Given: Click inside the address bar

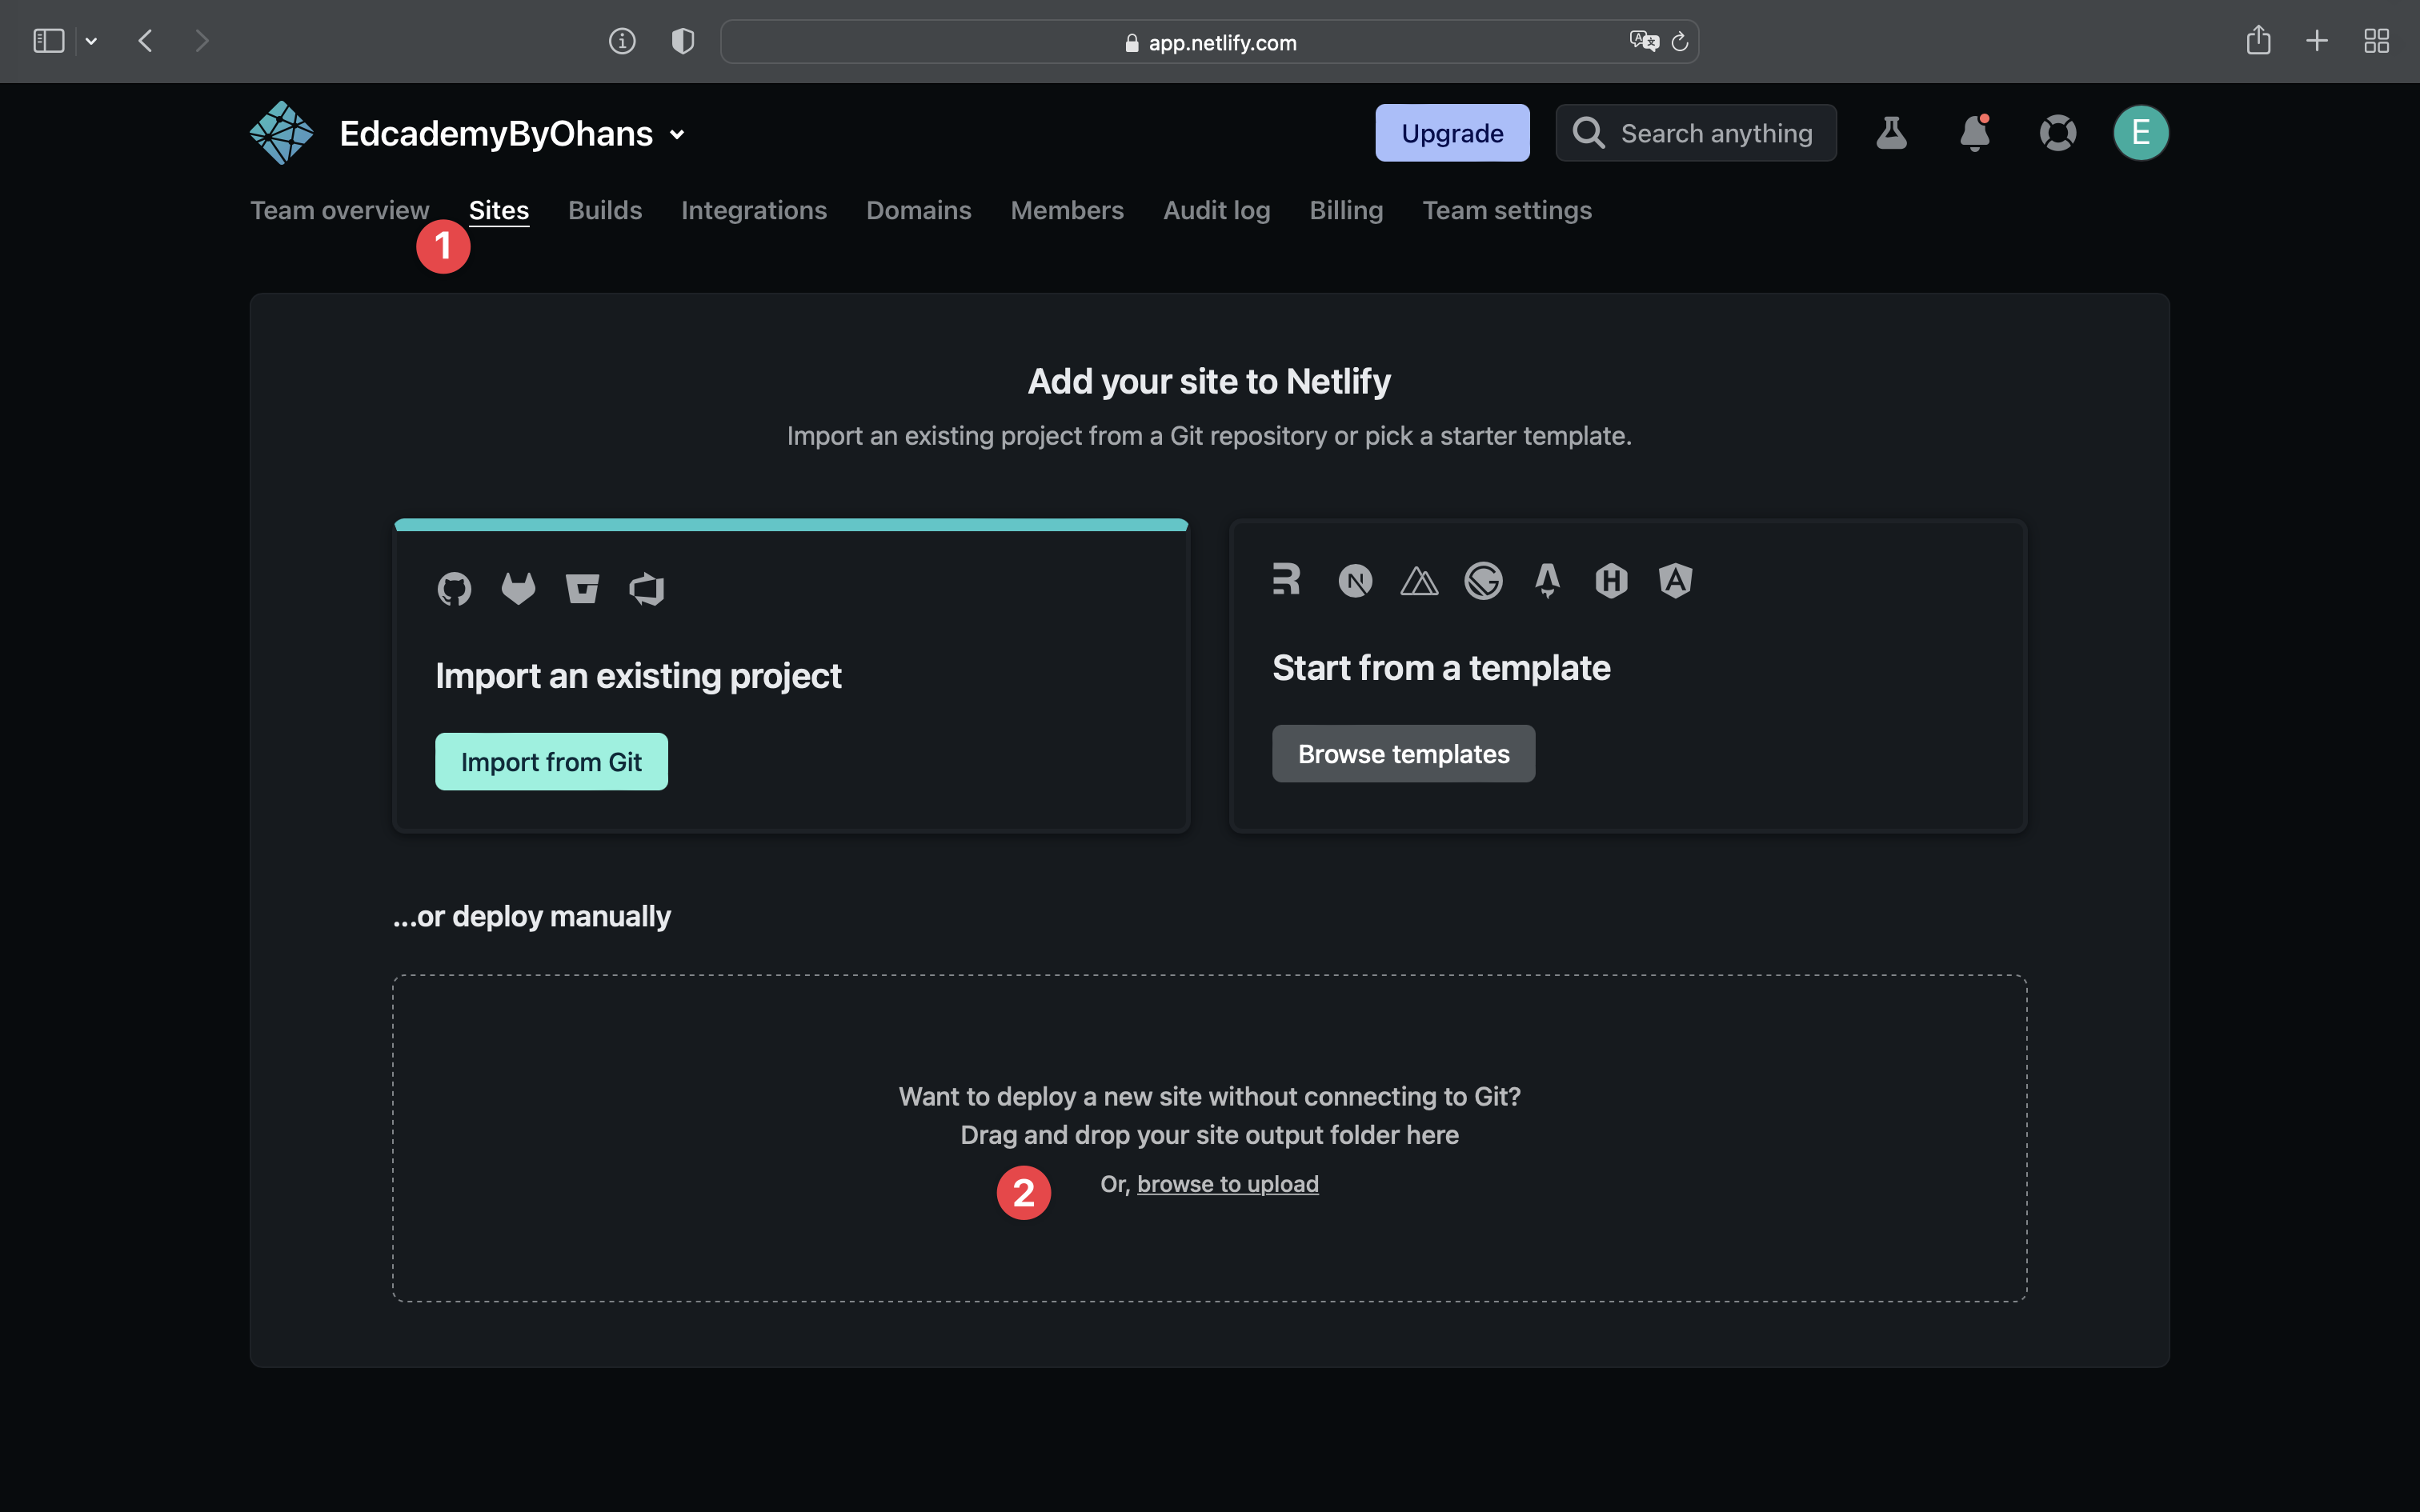Looking at the screenshot, I should pyautogui.click(x=1209, y=41).
